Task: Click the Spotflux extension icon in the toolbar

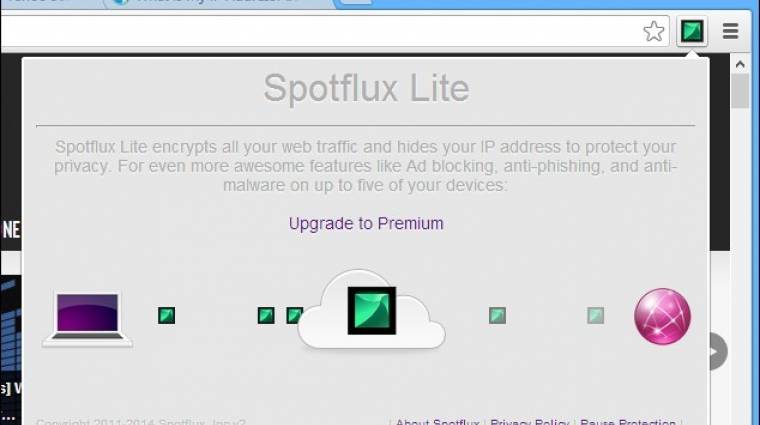Action: click(692, 31)
